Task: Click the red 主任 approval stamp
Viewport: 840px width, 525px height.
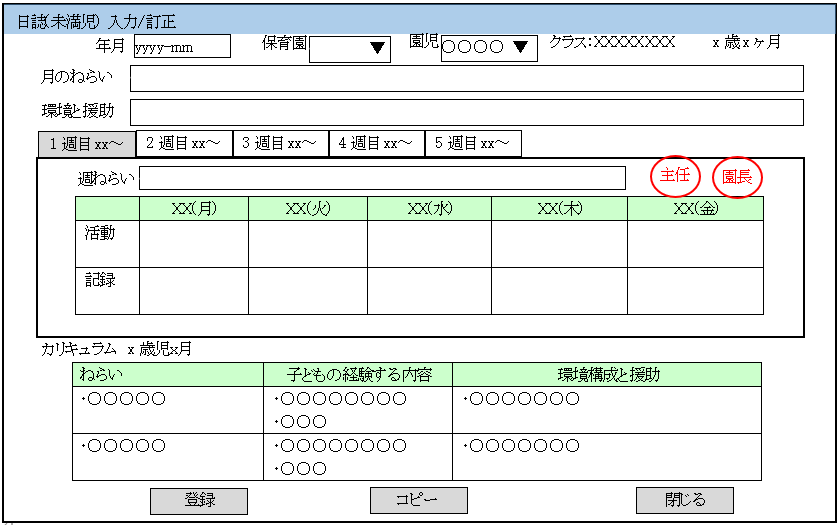Action: point(675,176)
